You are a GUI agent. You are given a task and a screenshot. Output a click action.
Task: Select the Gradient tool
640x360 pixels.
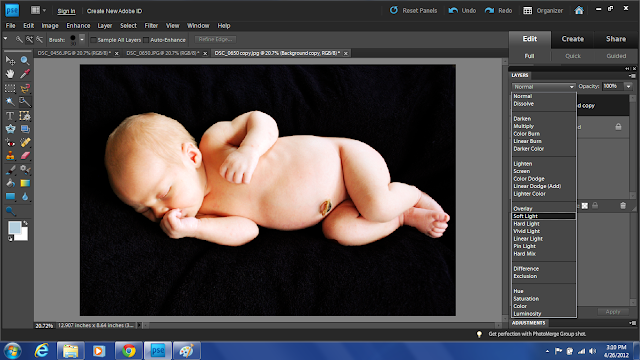pos(25,183)
